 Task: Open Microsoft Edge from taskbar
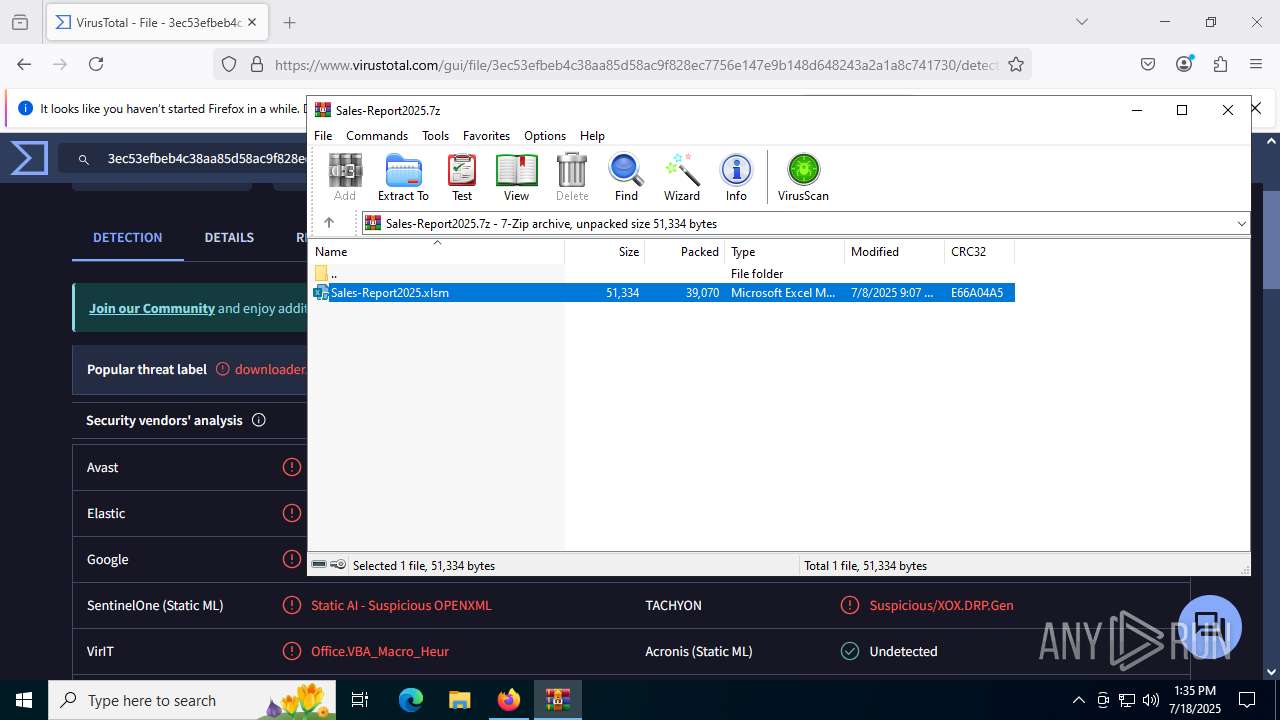point(411,700)
